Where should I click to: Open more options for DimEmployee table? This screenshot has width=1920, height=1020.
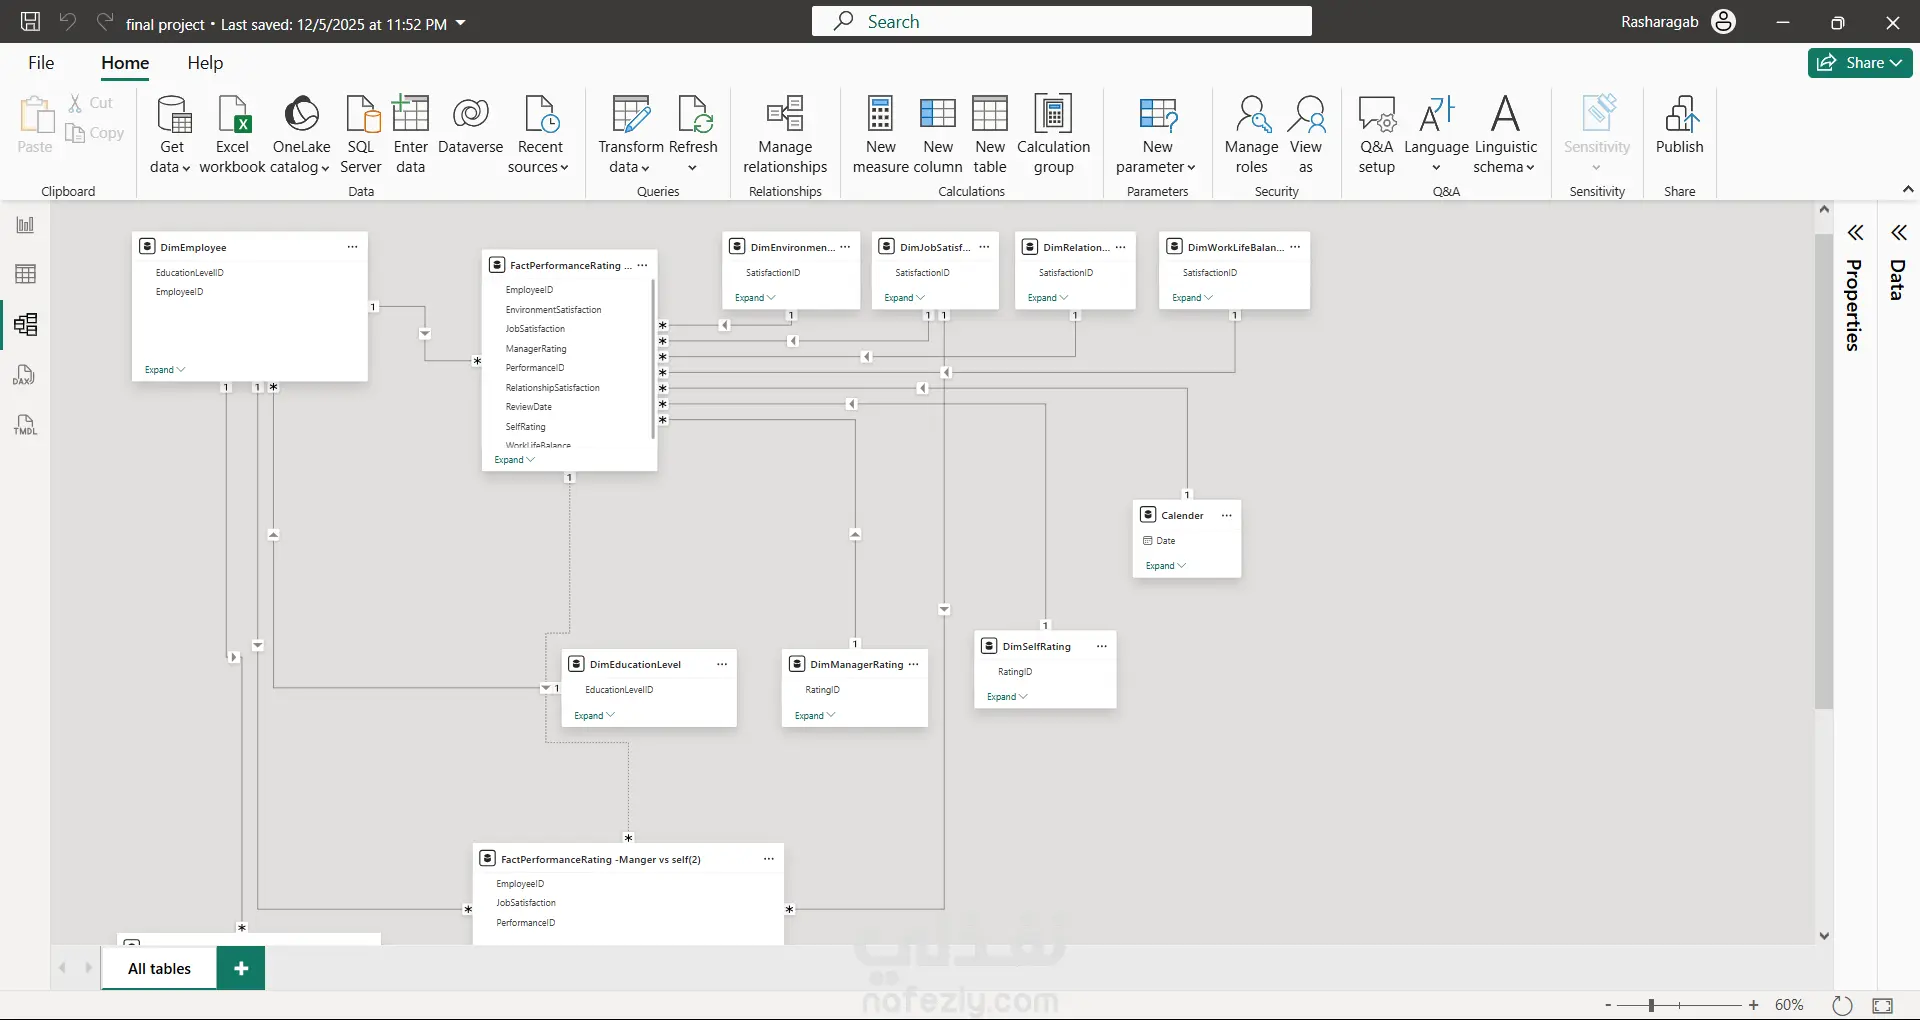(x=352, y=247)
